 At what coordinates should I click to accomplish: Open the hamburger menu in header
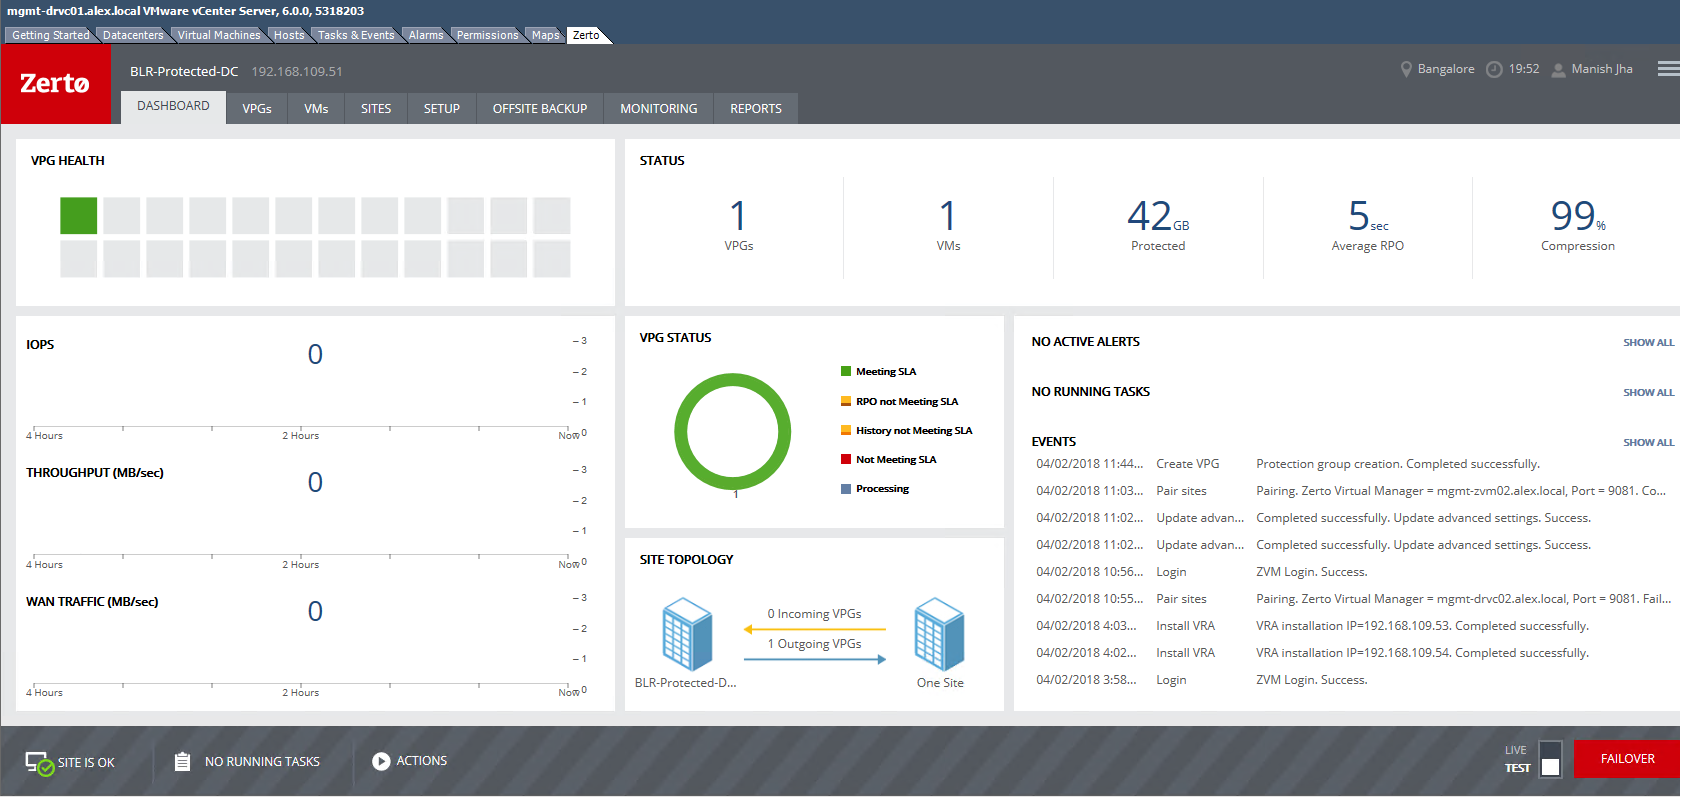pos(1668,69)
